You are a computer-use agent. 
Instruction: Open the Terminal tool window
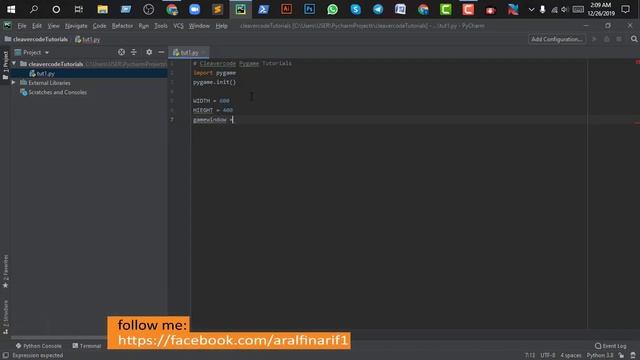[x=87, y=346]
